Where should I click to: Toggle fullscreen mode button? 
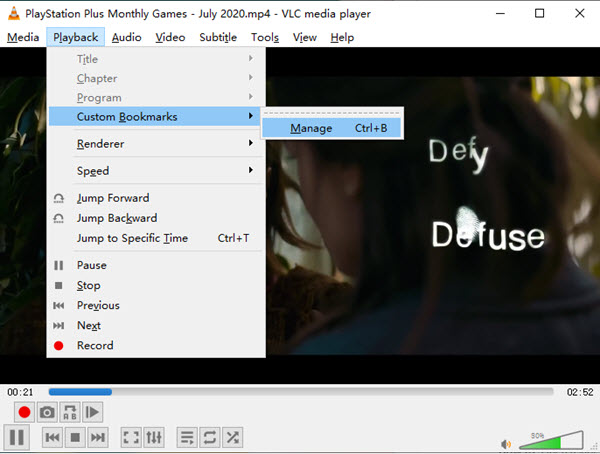131,437
